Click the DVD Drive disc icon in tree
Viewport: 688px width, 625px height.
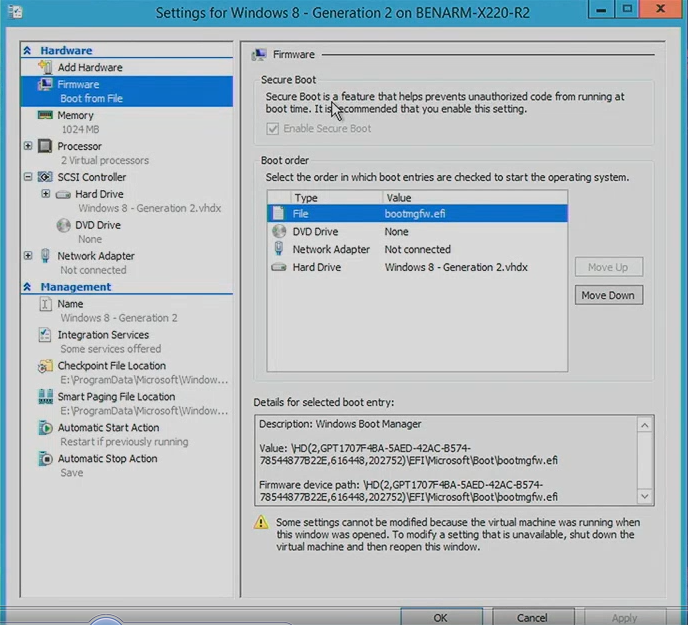click(x=63, y=225)
